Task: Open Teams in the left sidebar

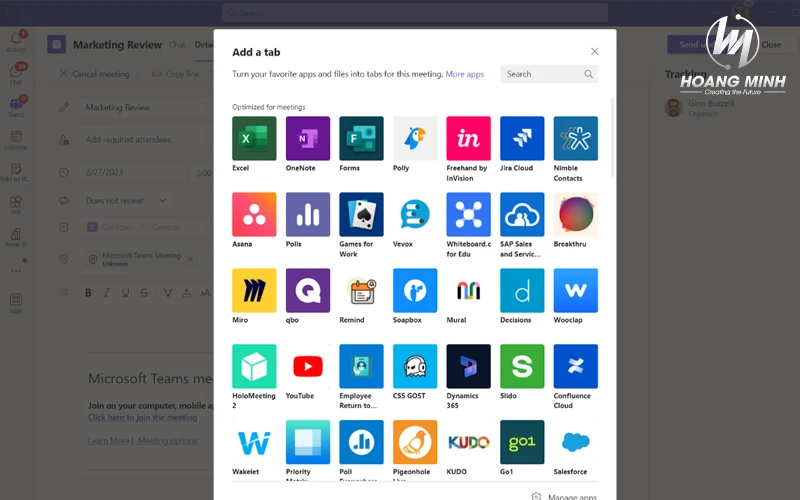Action: coord(16,107)
